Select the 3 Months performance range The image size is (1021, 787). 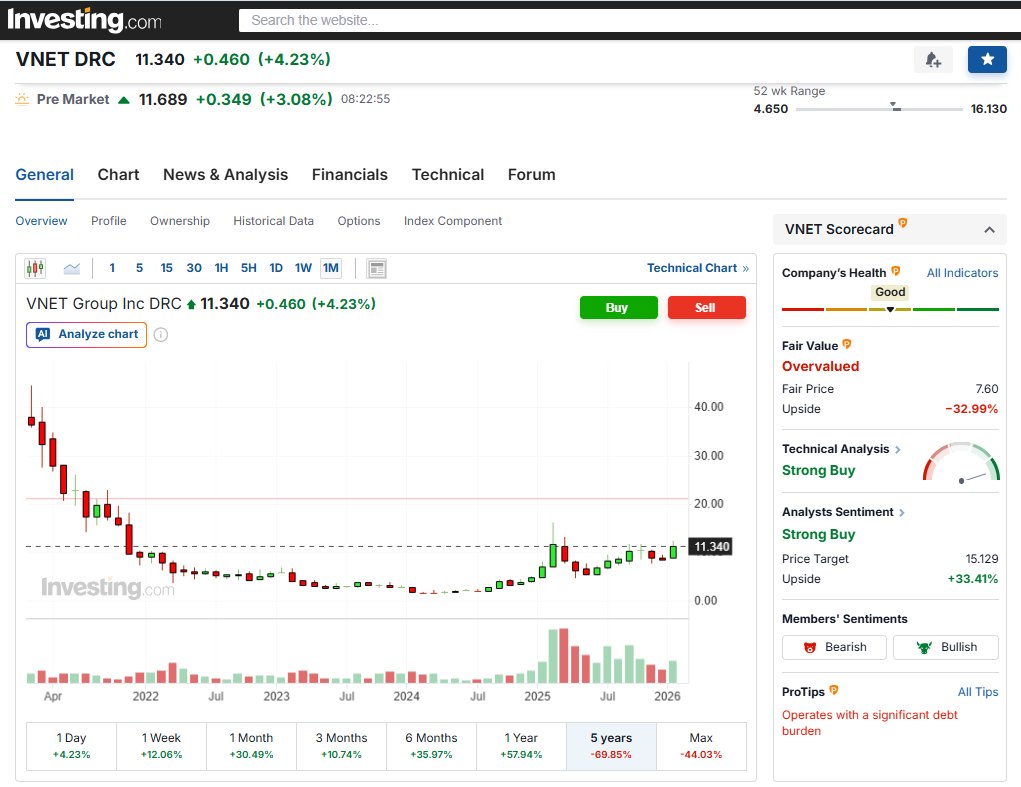(341, 746)
